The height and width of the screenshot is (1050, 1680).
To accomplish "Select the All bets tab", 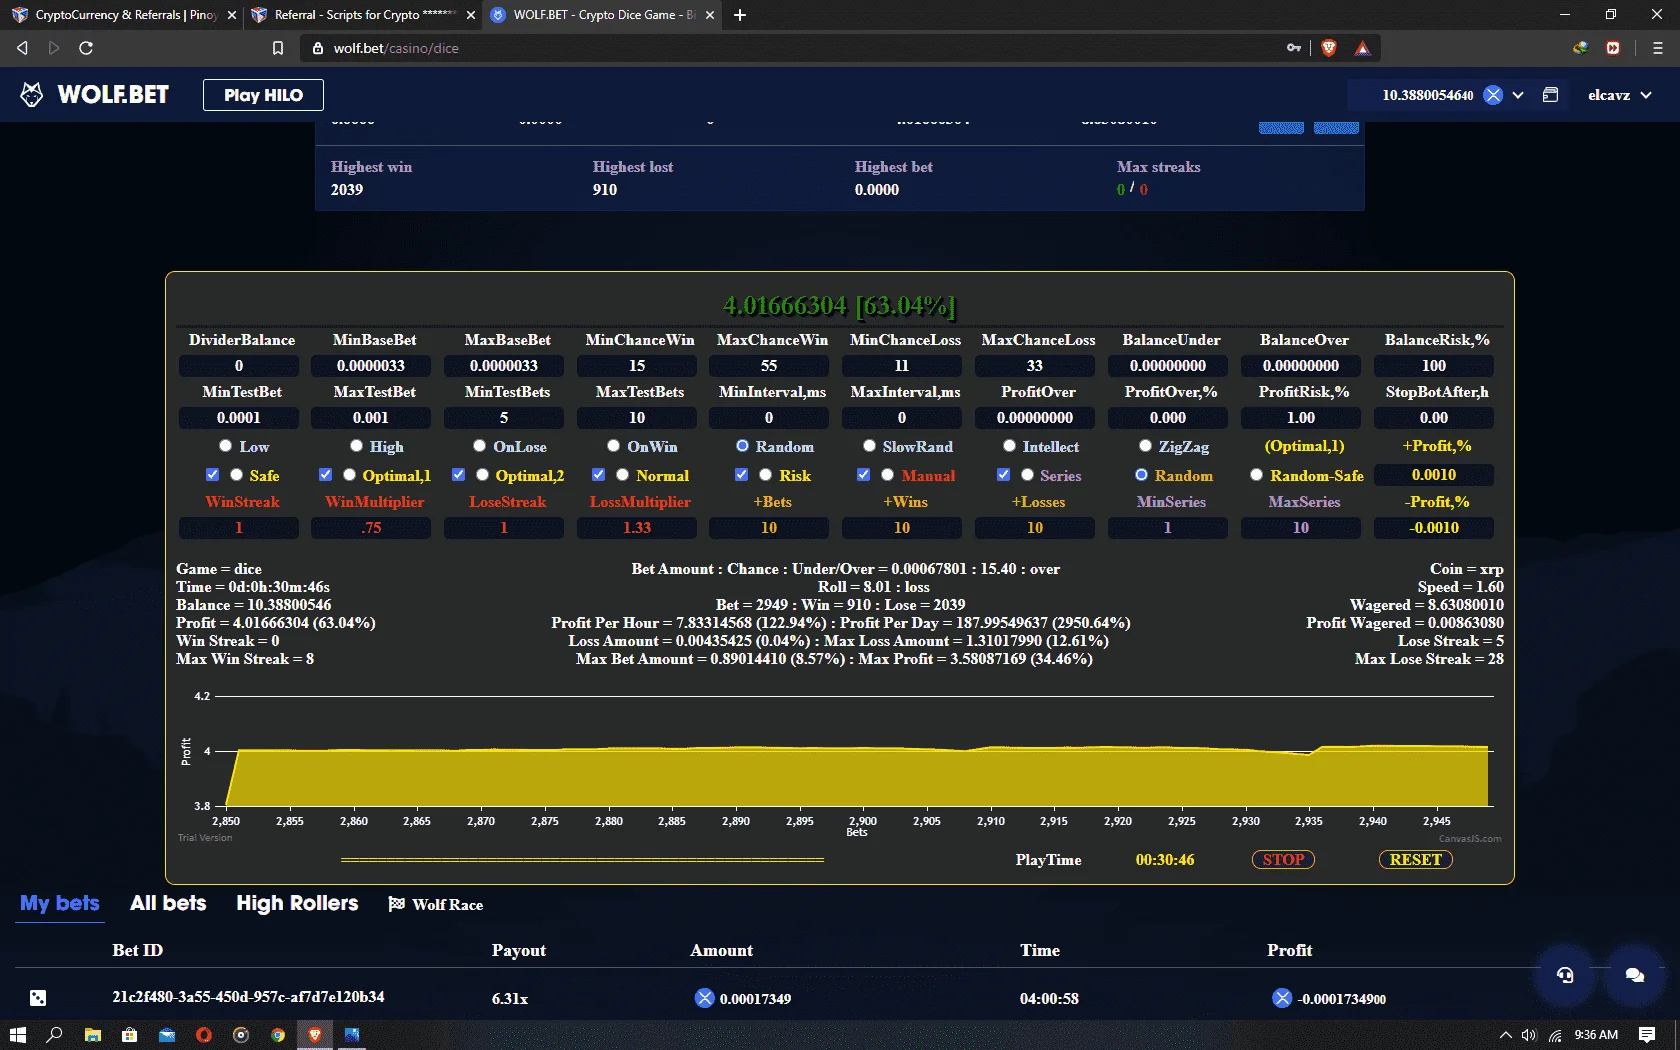I will click(168, 903).
